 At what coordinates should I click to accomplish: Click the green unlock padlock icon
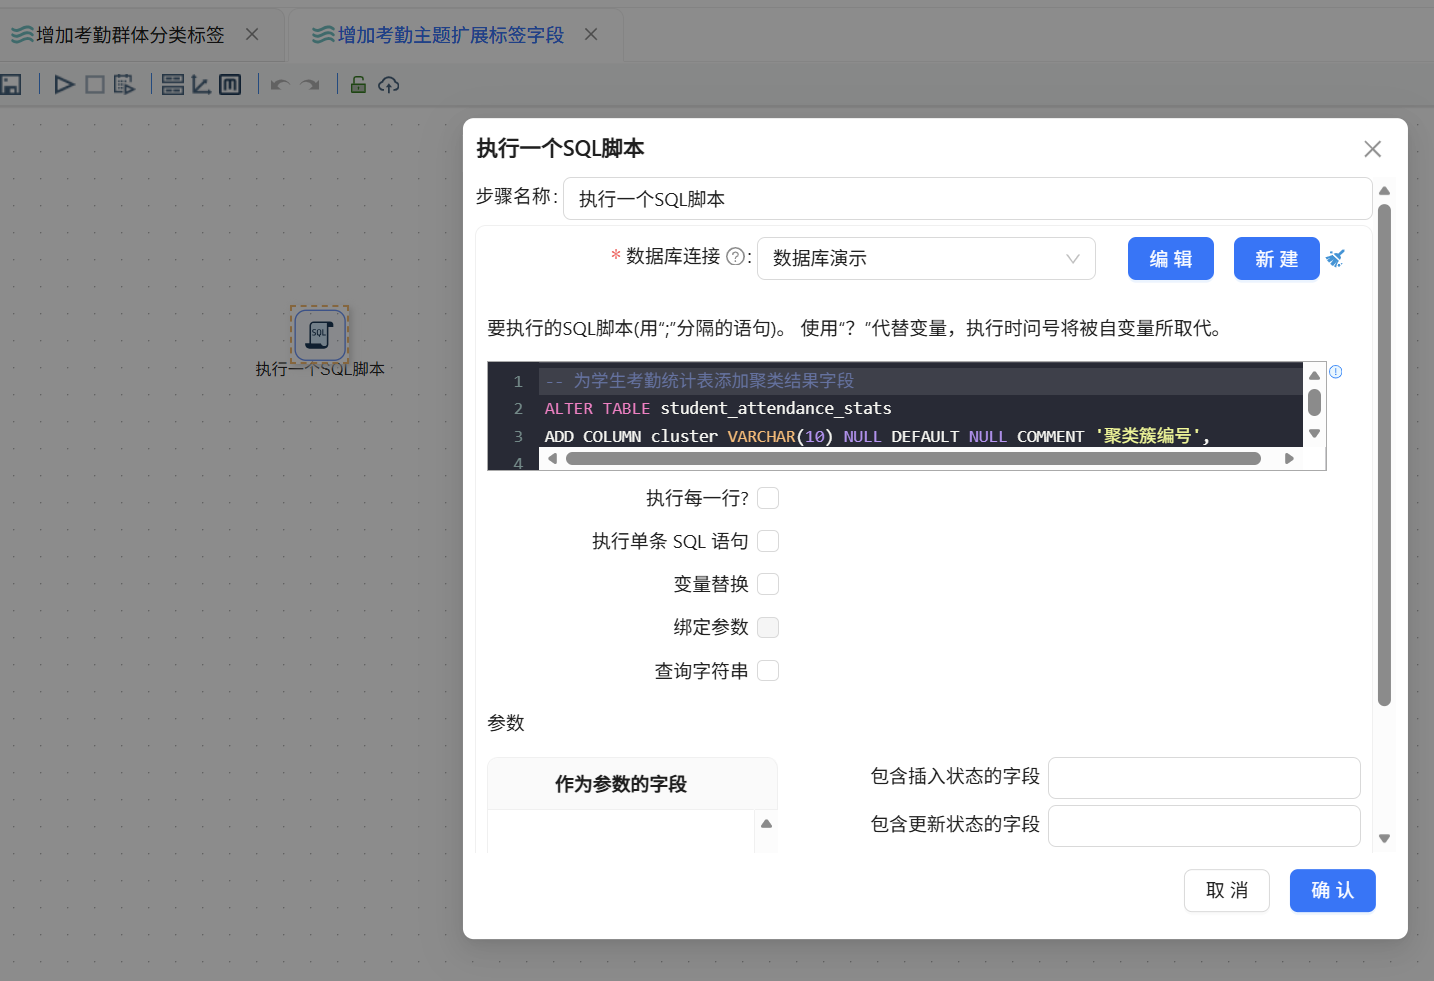click(358, 85)
